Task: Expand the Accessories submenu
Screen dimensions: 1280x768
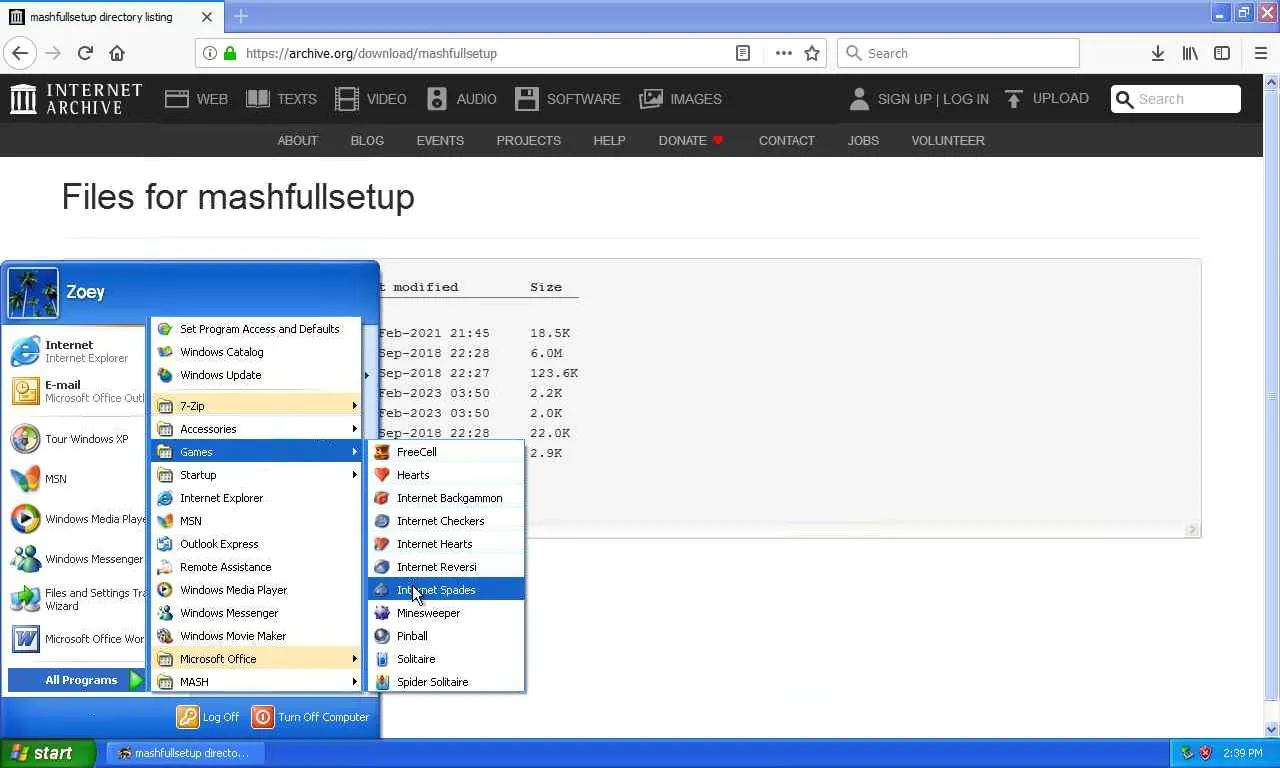Action: tap(256, 429)
